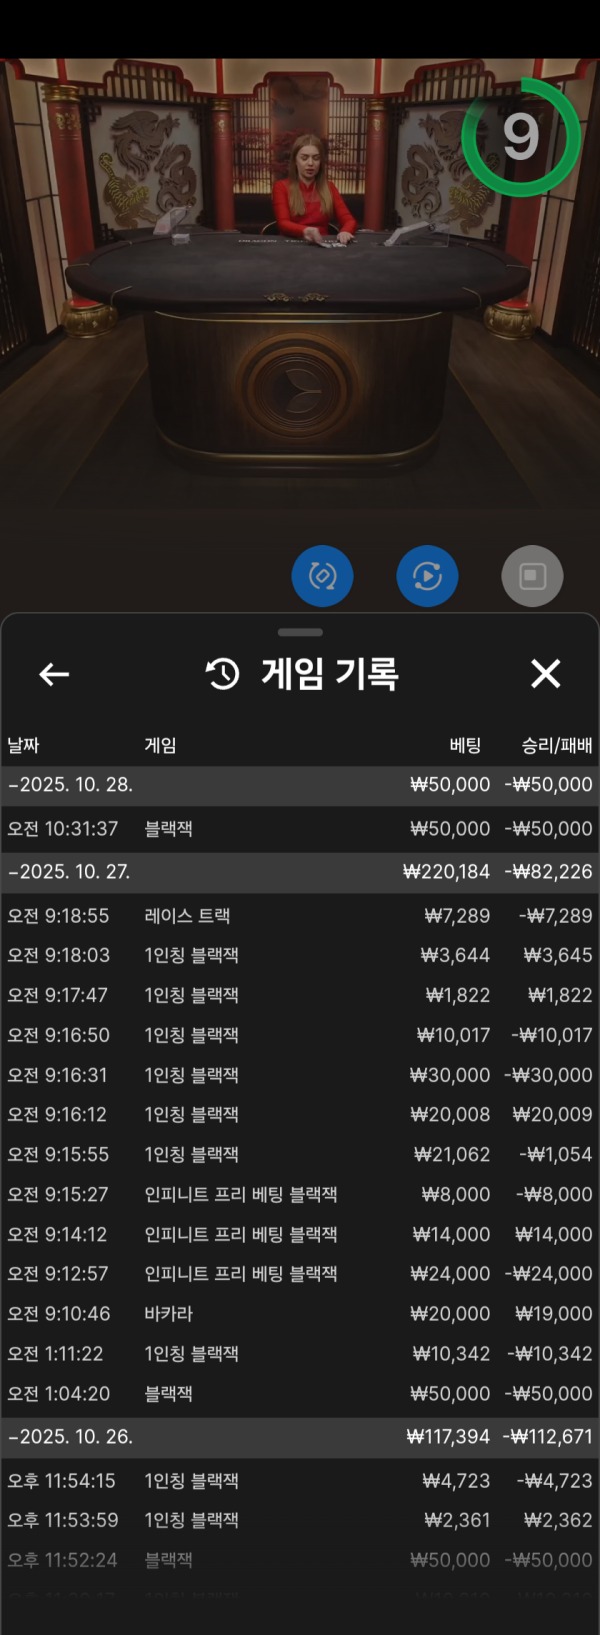The image size is (600, 1635).
Task: Open the 오전 9:16:50 1인칭 블랙잭 record
Action: tap(300, 1036)
